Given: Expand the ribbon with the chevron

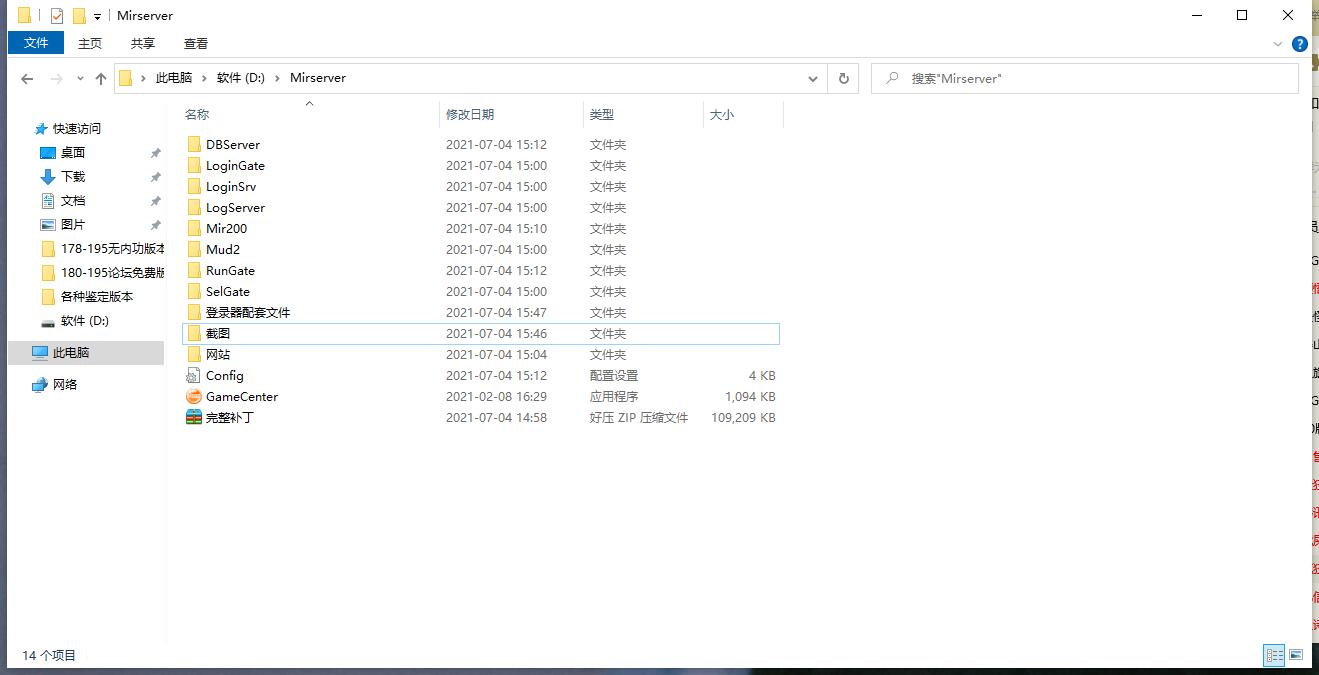Looking at the screenshot, I should tap(1278, 44).
